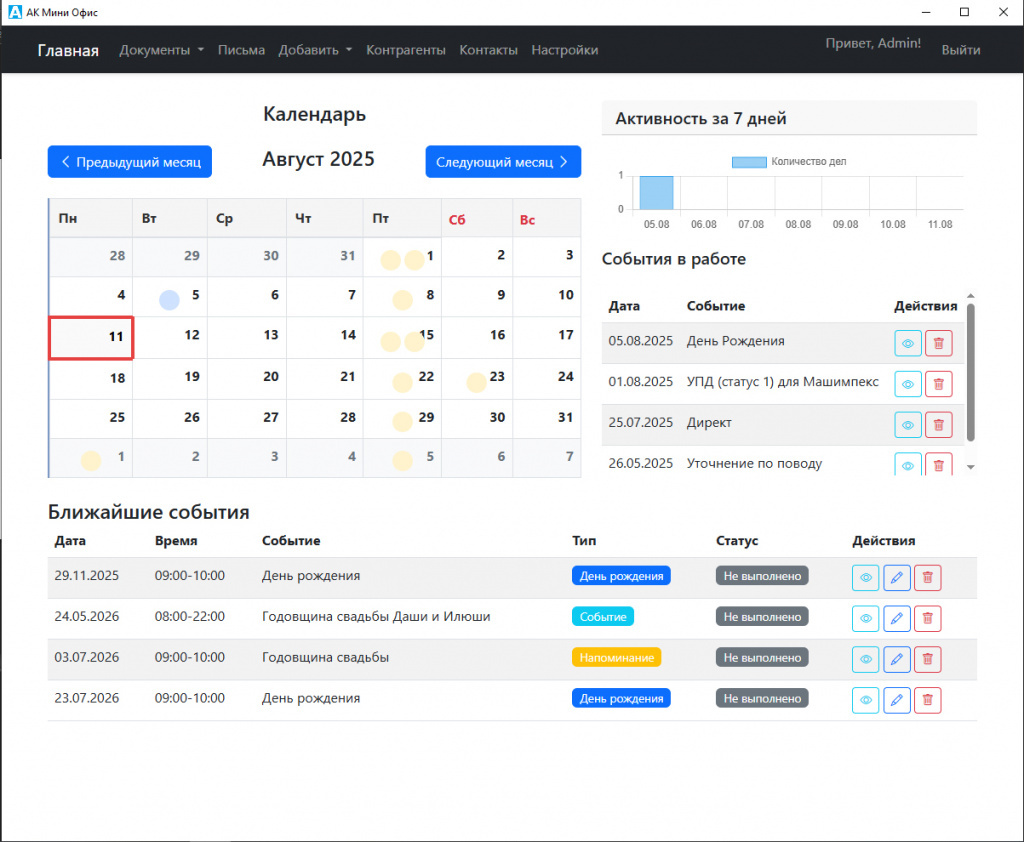
Task: Click the 05.08 bar in activity chart
Action: (656, 193)
